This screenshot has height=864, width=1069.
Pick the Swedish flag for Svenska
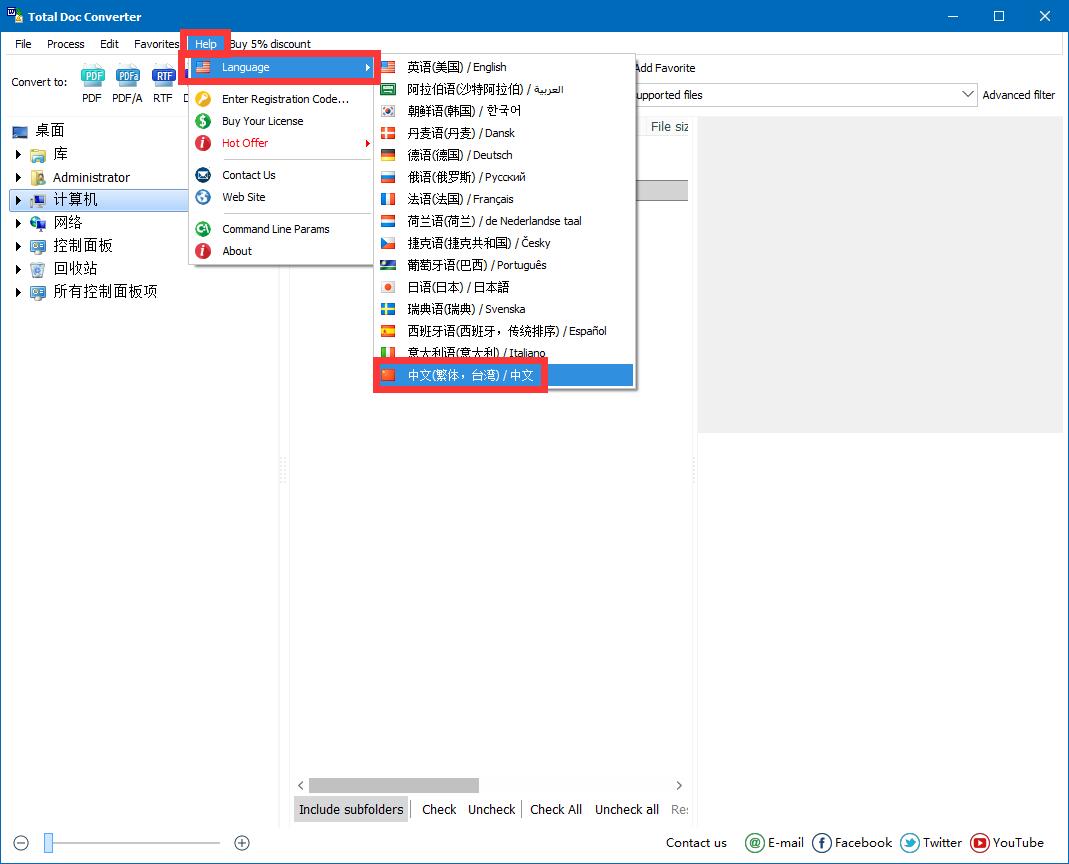tap(388, 309)
